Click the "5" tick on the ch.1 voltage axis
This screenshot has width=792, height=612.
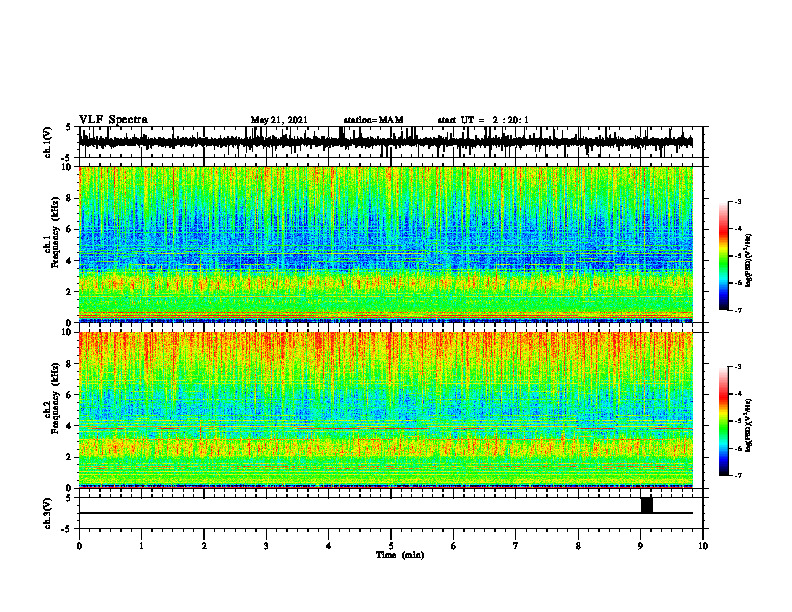(x=69, y=127)
